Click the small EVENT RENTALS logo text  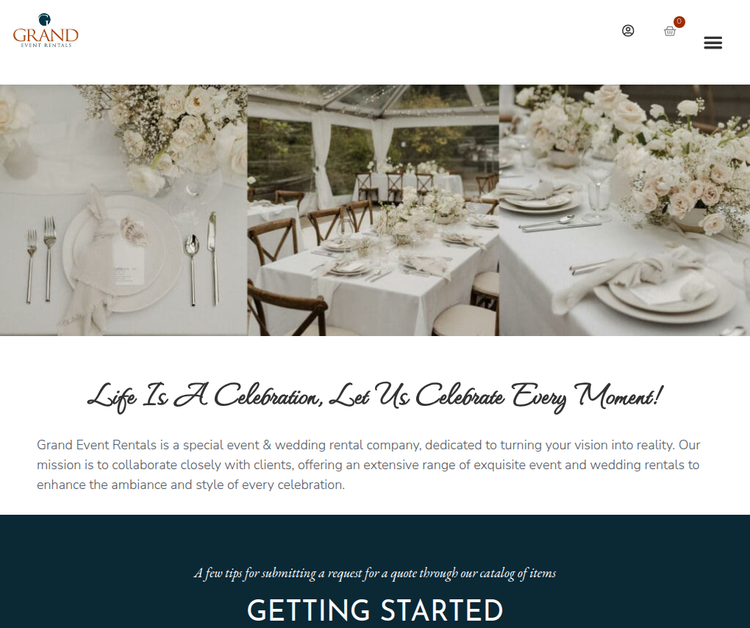(46, 45)
